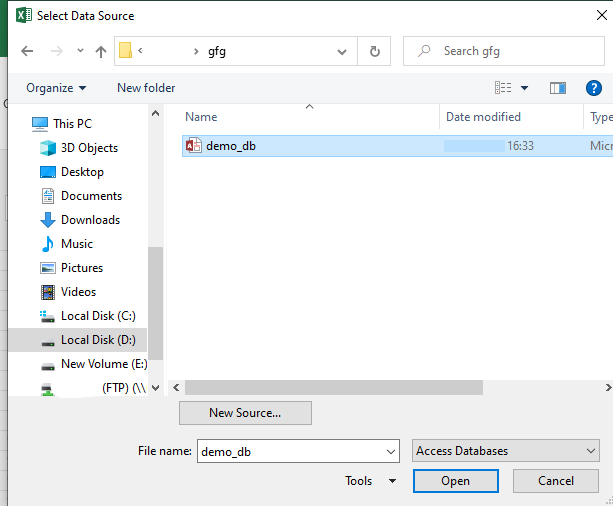Change view using the view icon
613x506 pixels.
tap(503, 88)
